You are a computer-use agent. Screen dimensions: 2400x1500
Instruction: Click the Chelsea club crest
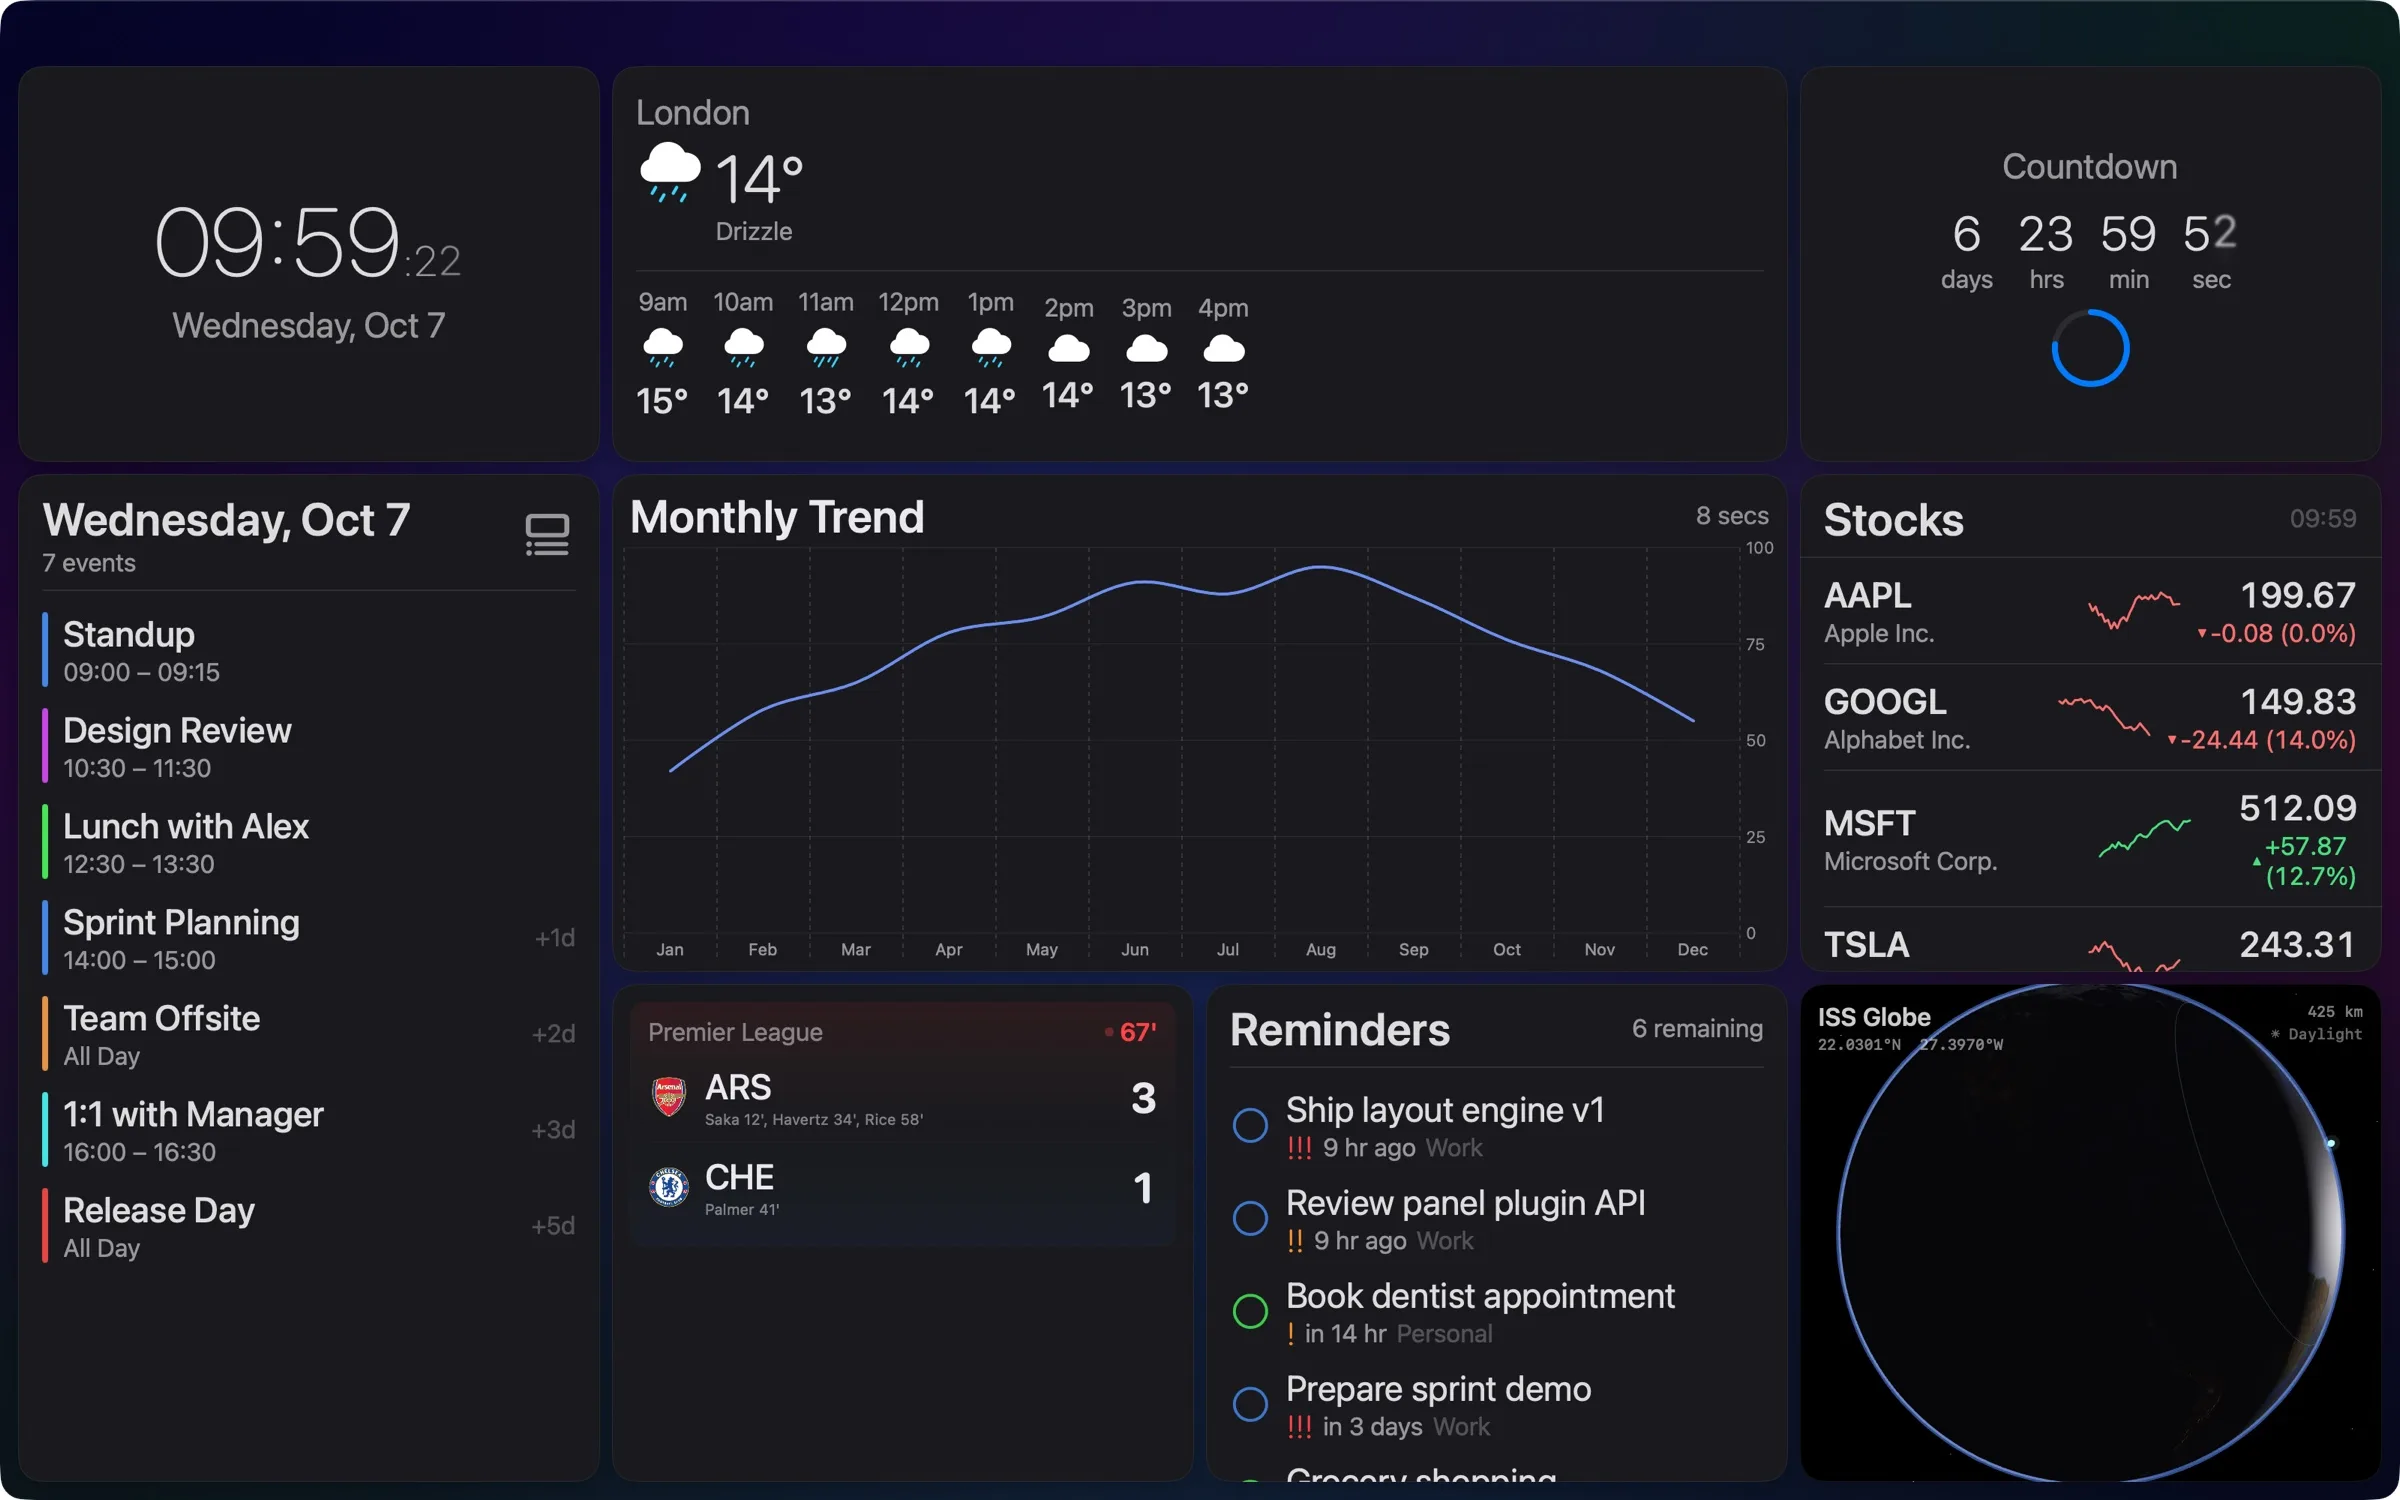[x=668, y=1187]
